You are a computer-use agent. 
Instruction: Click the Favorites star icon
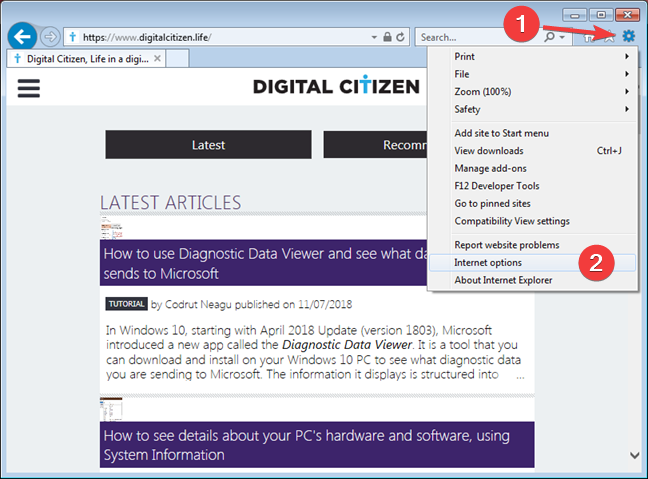click(x=609, y=37)
